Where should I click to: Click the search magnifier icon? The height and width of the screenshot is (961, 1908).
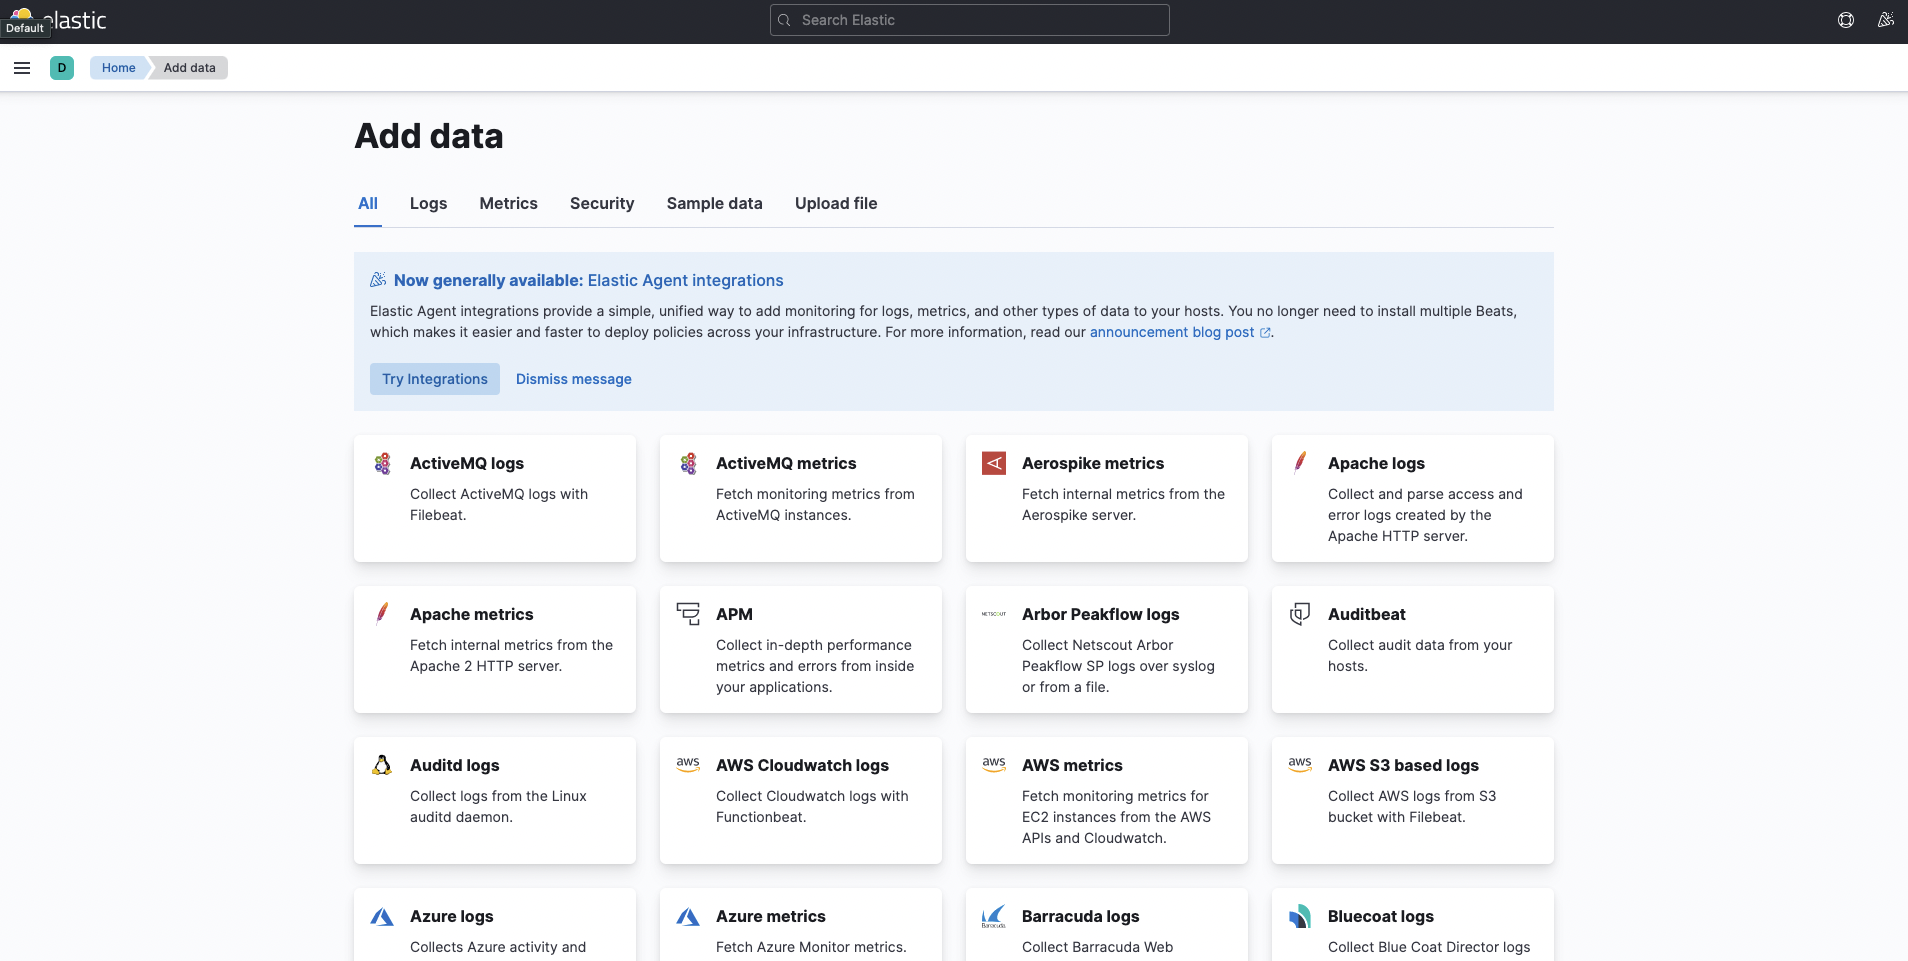[785, 20]
